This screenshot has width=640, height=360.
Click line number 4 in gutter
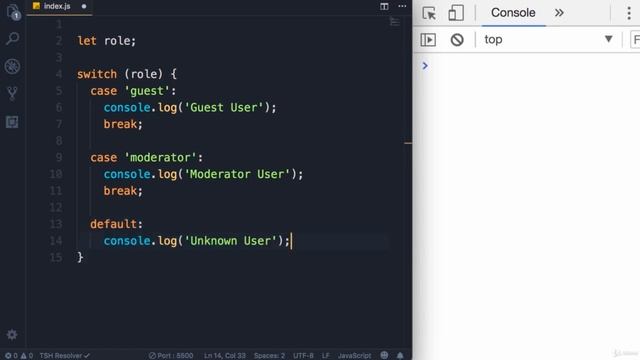[x=59, y=74]
